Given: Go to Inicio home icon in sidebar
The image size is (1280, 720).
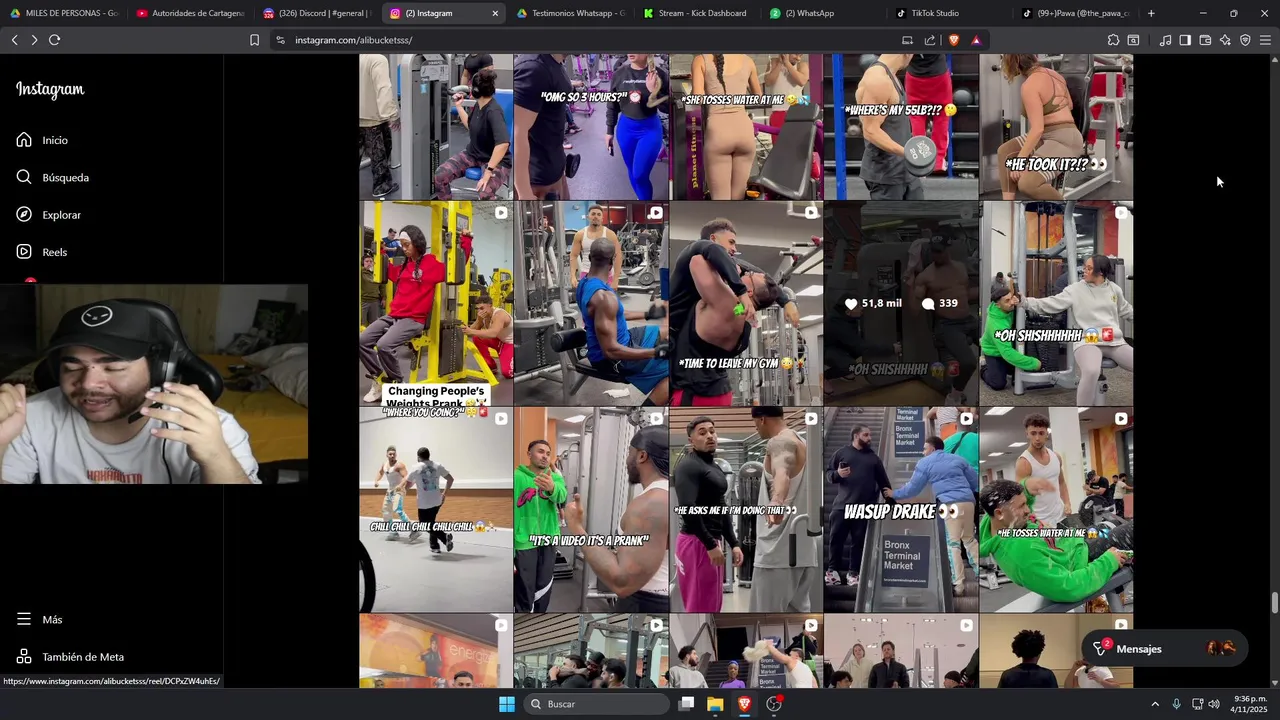Looking at the screenshot, I should 24,140.
